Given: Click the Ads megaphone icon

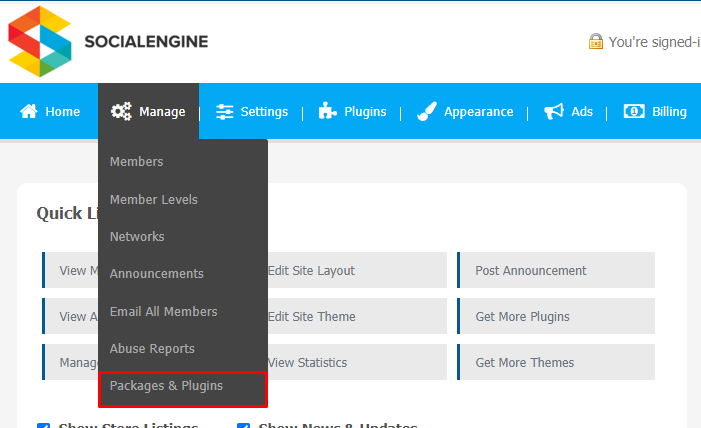Looking at the screenshot, I should pyautogui.click(x=554, y=111).
